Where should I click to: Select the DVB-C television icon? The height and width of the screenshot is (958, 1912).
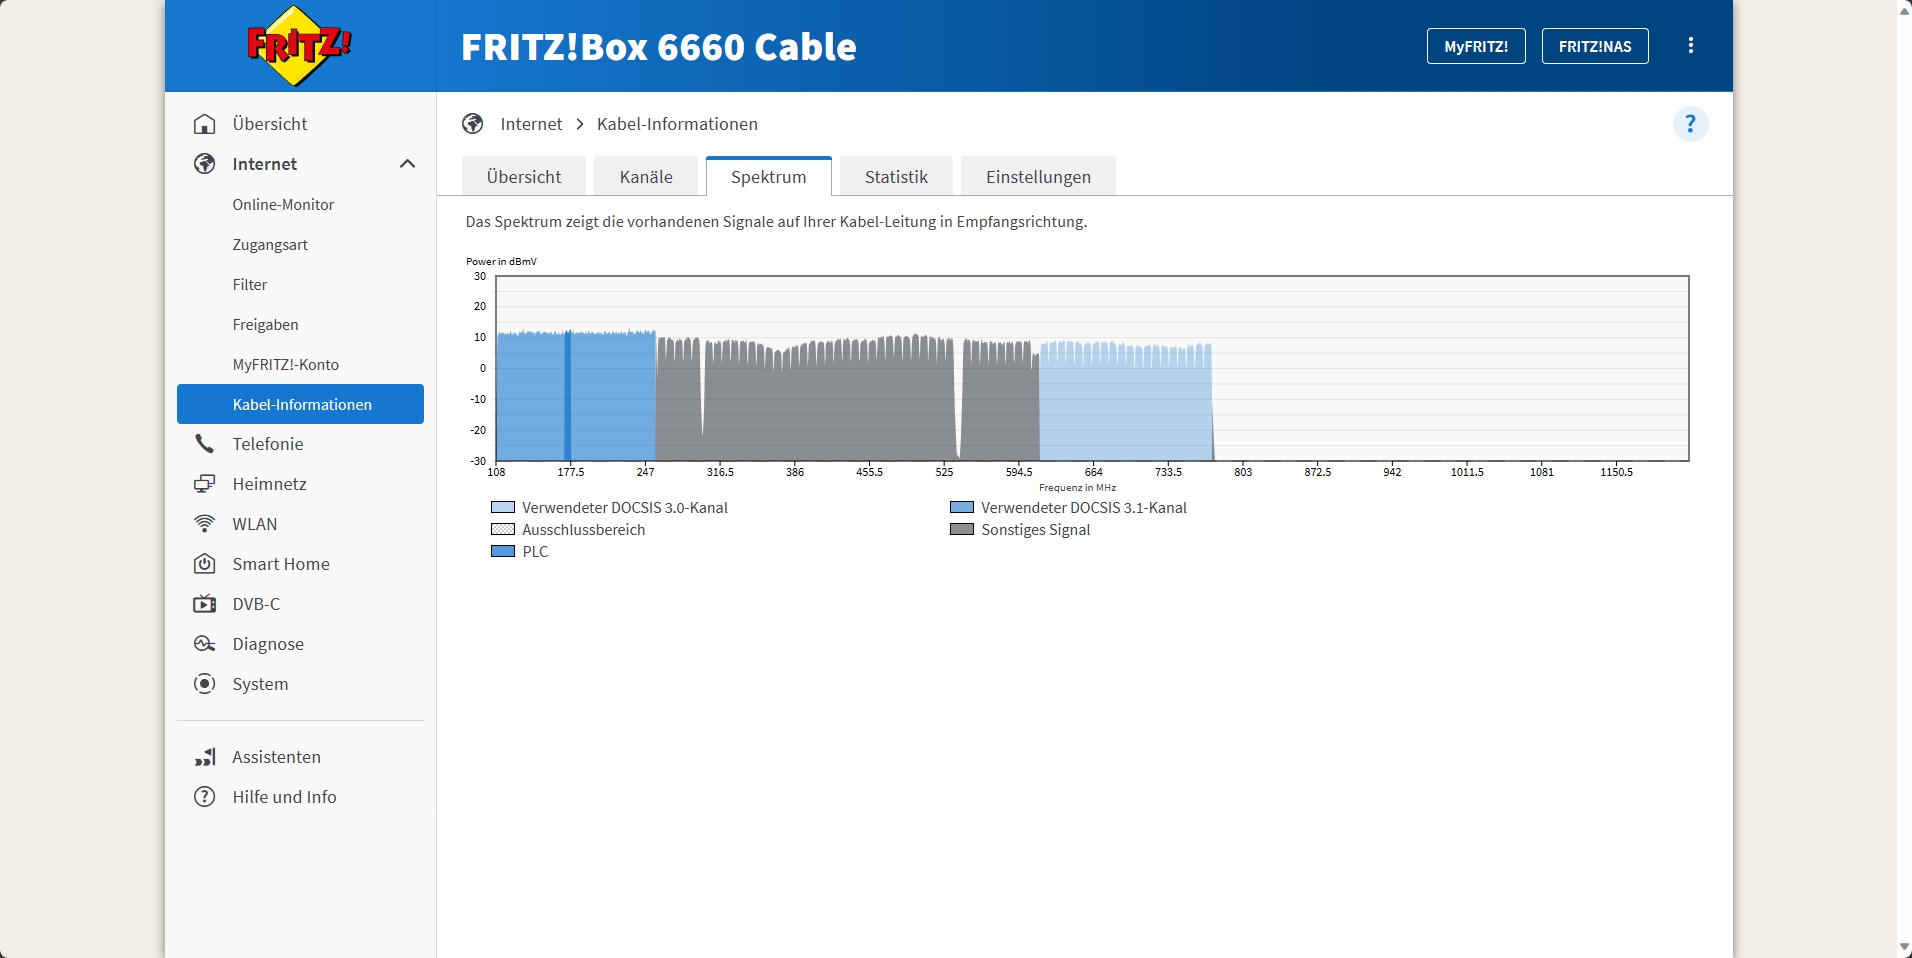[204, 604]
